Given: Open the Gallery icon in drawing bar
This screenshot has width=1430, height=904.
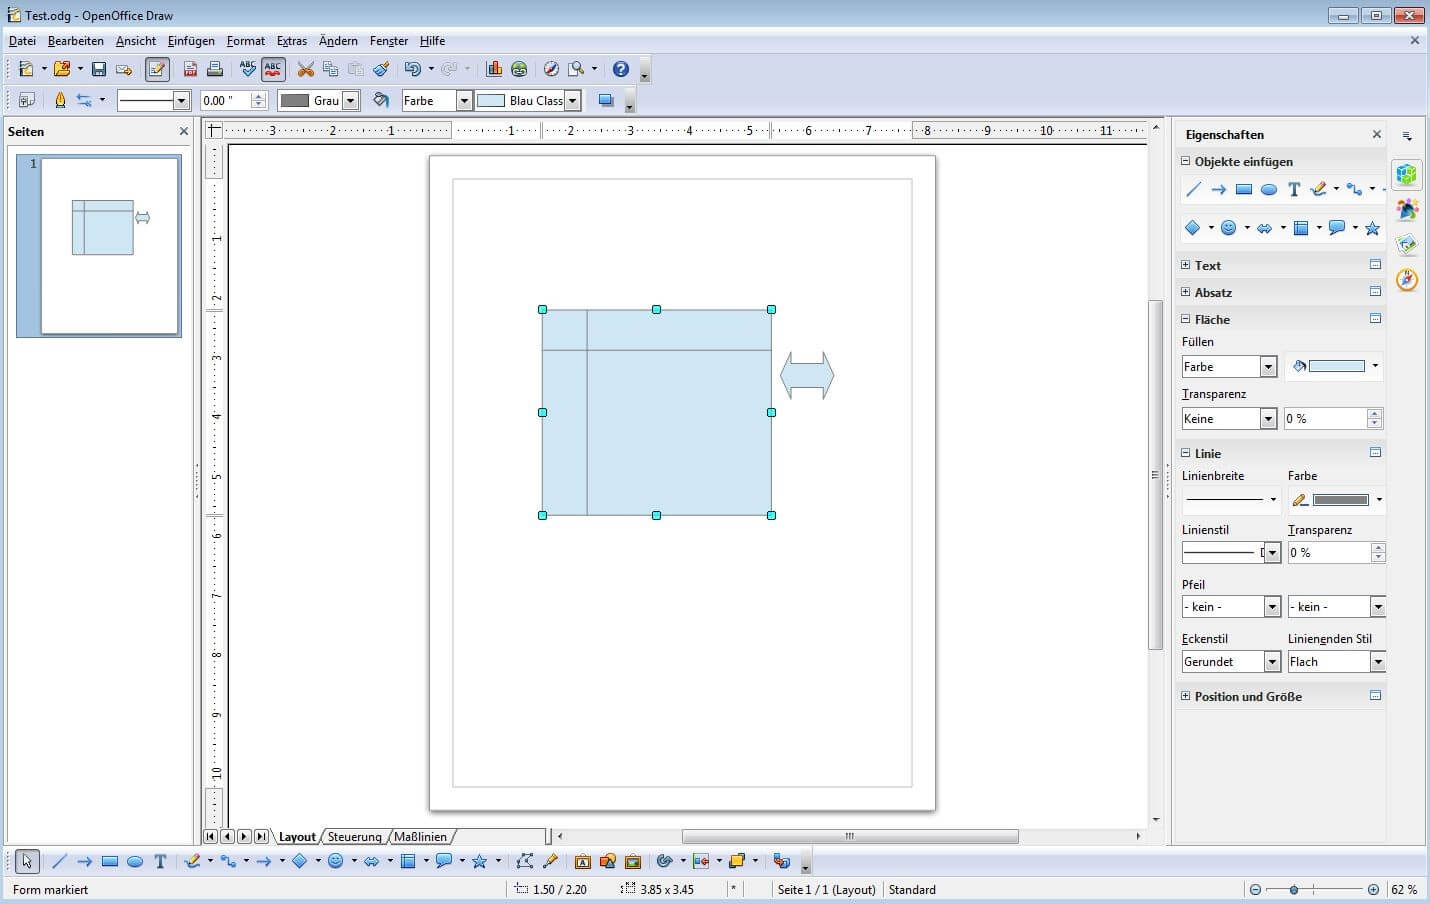Looking at the screenshot, I should pos(633,861).
